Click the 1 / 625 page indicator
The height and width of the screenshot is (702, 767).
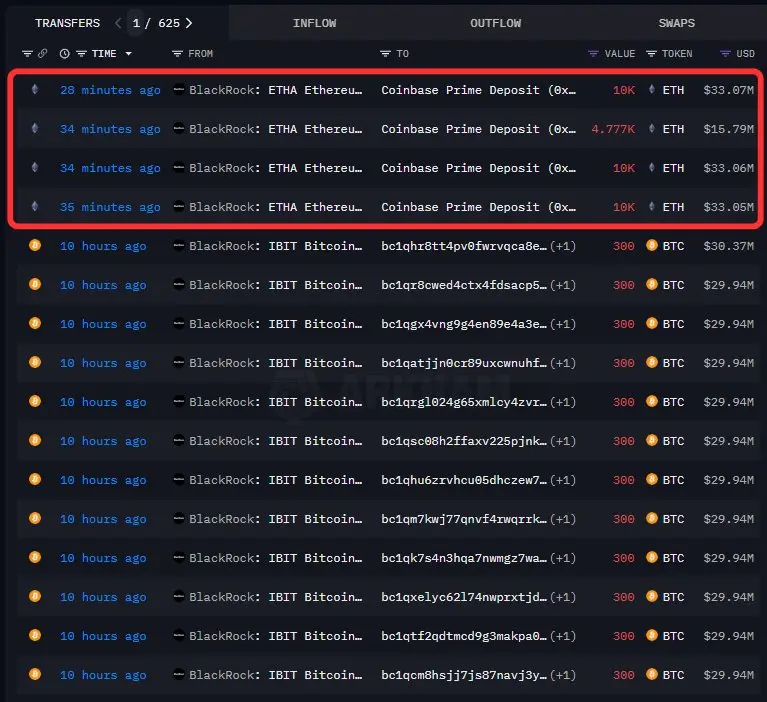tap(156, 23)
